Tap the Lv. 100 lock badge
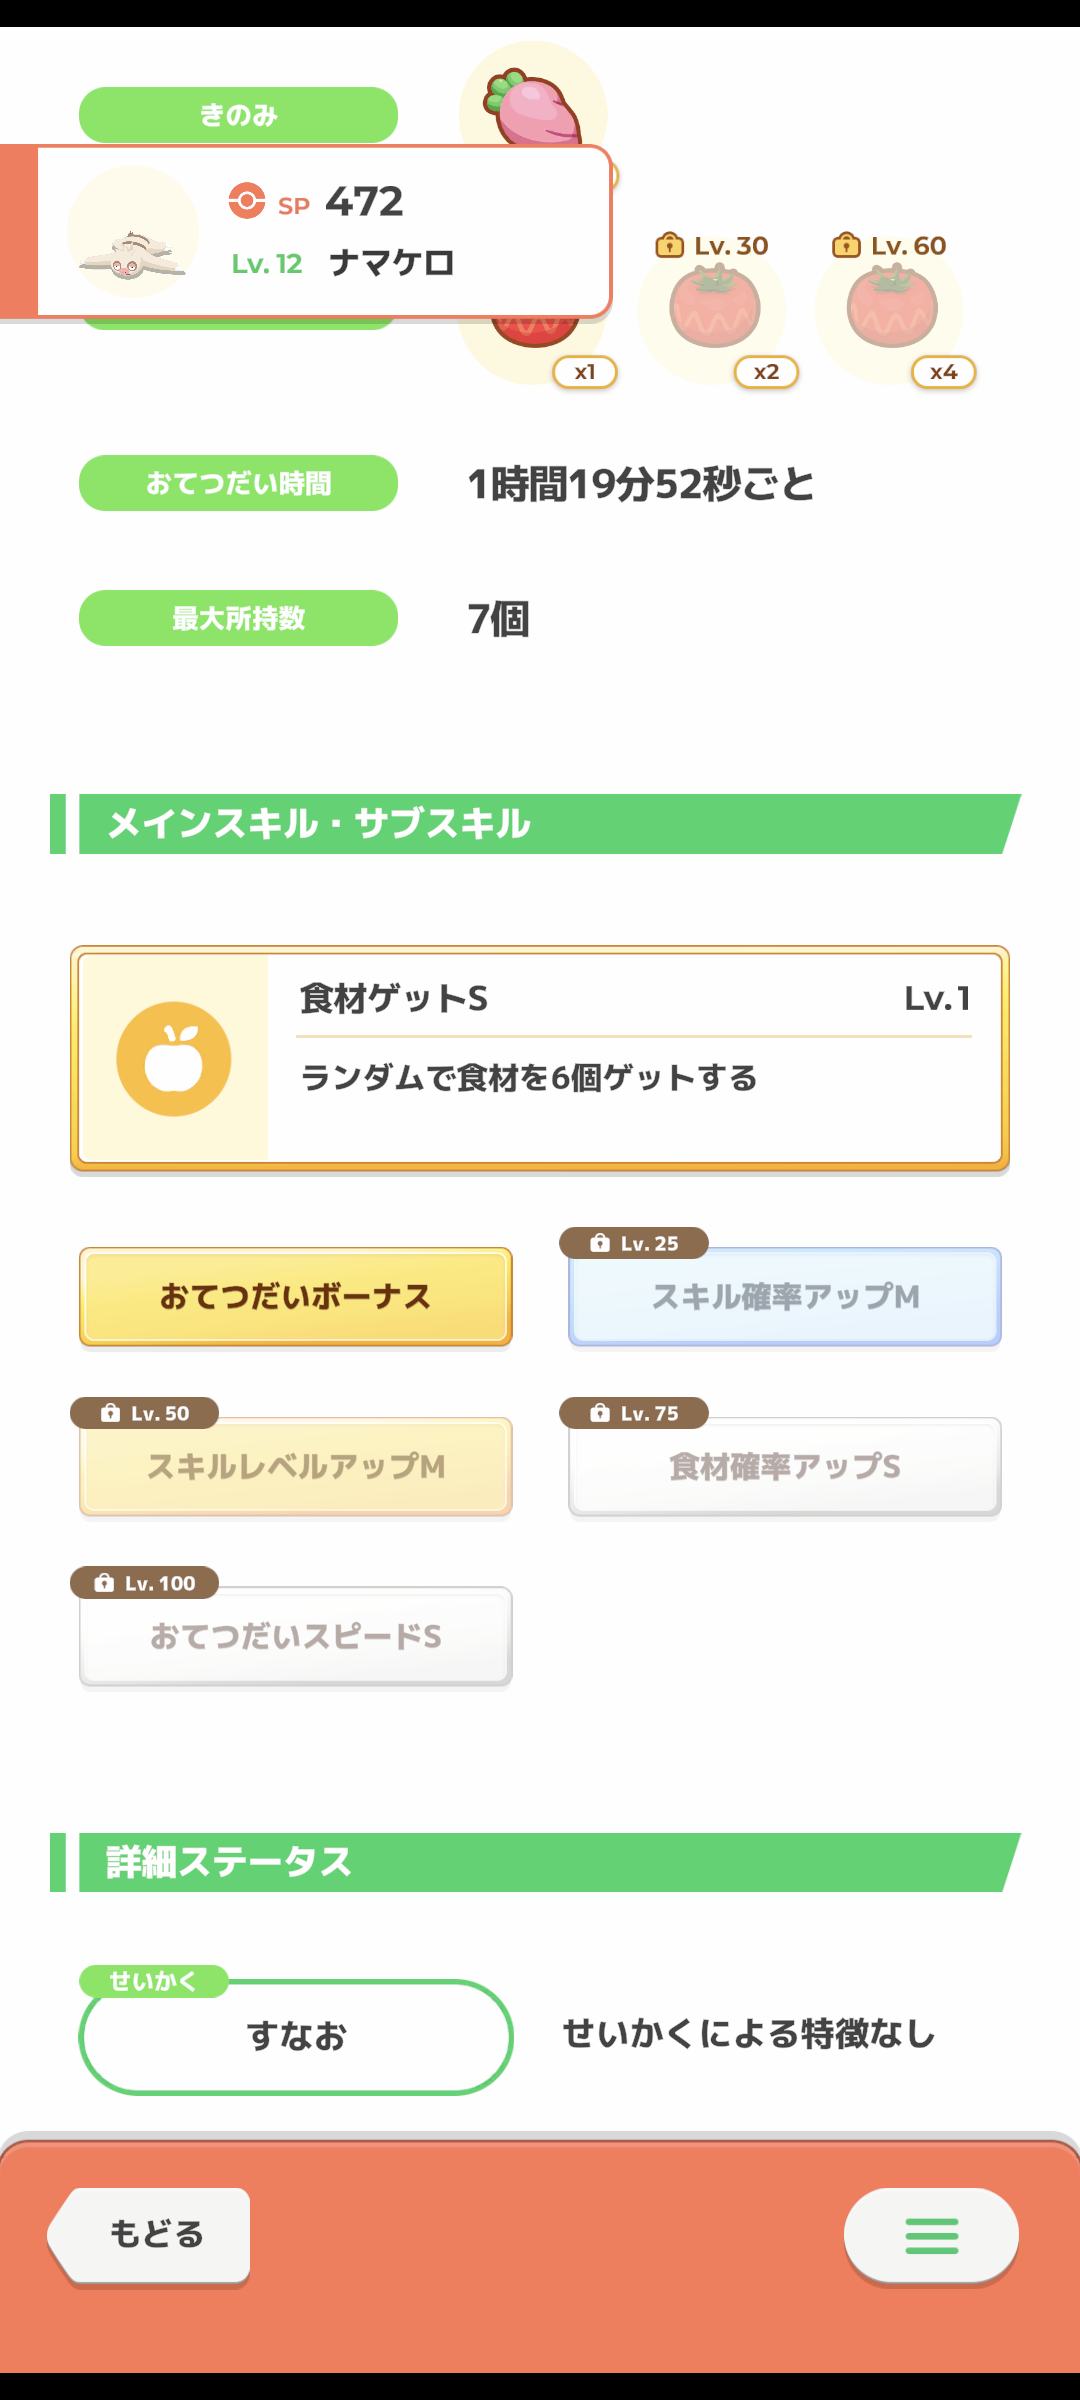1080x2400 pixels. (x=145, y=1583)
